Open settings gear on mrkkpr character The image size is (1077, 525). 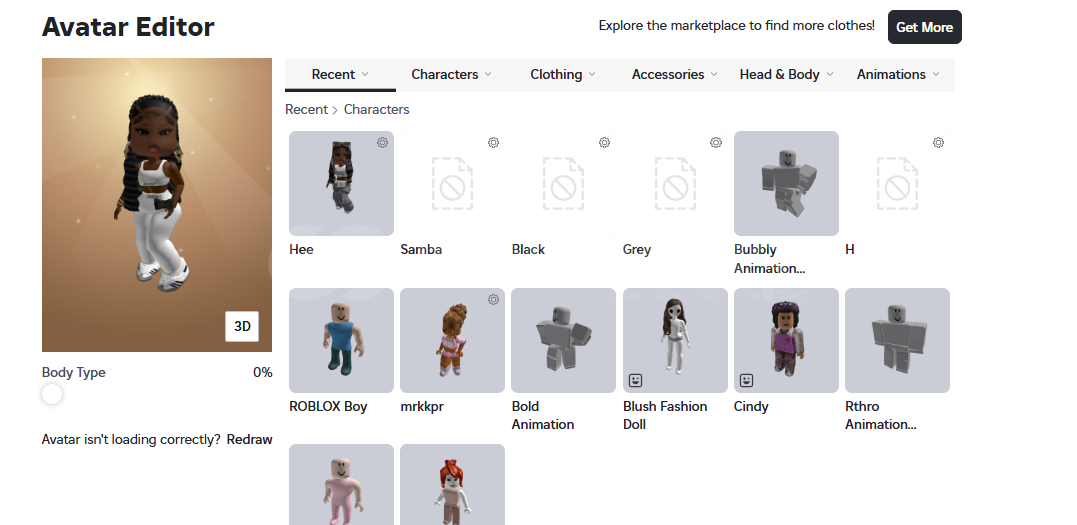click(x=493, y=300)
